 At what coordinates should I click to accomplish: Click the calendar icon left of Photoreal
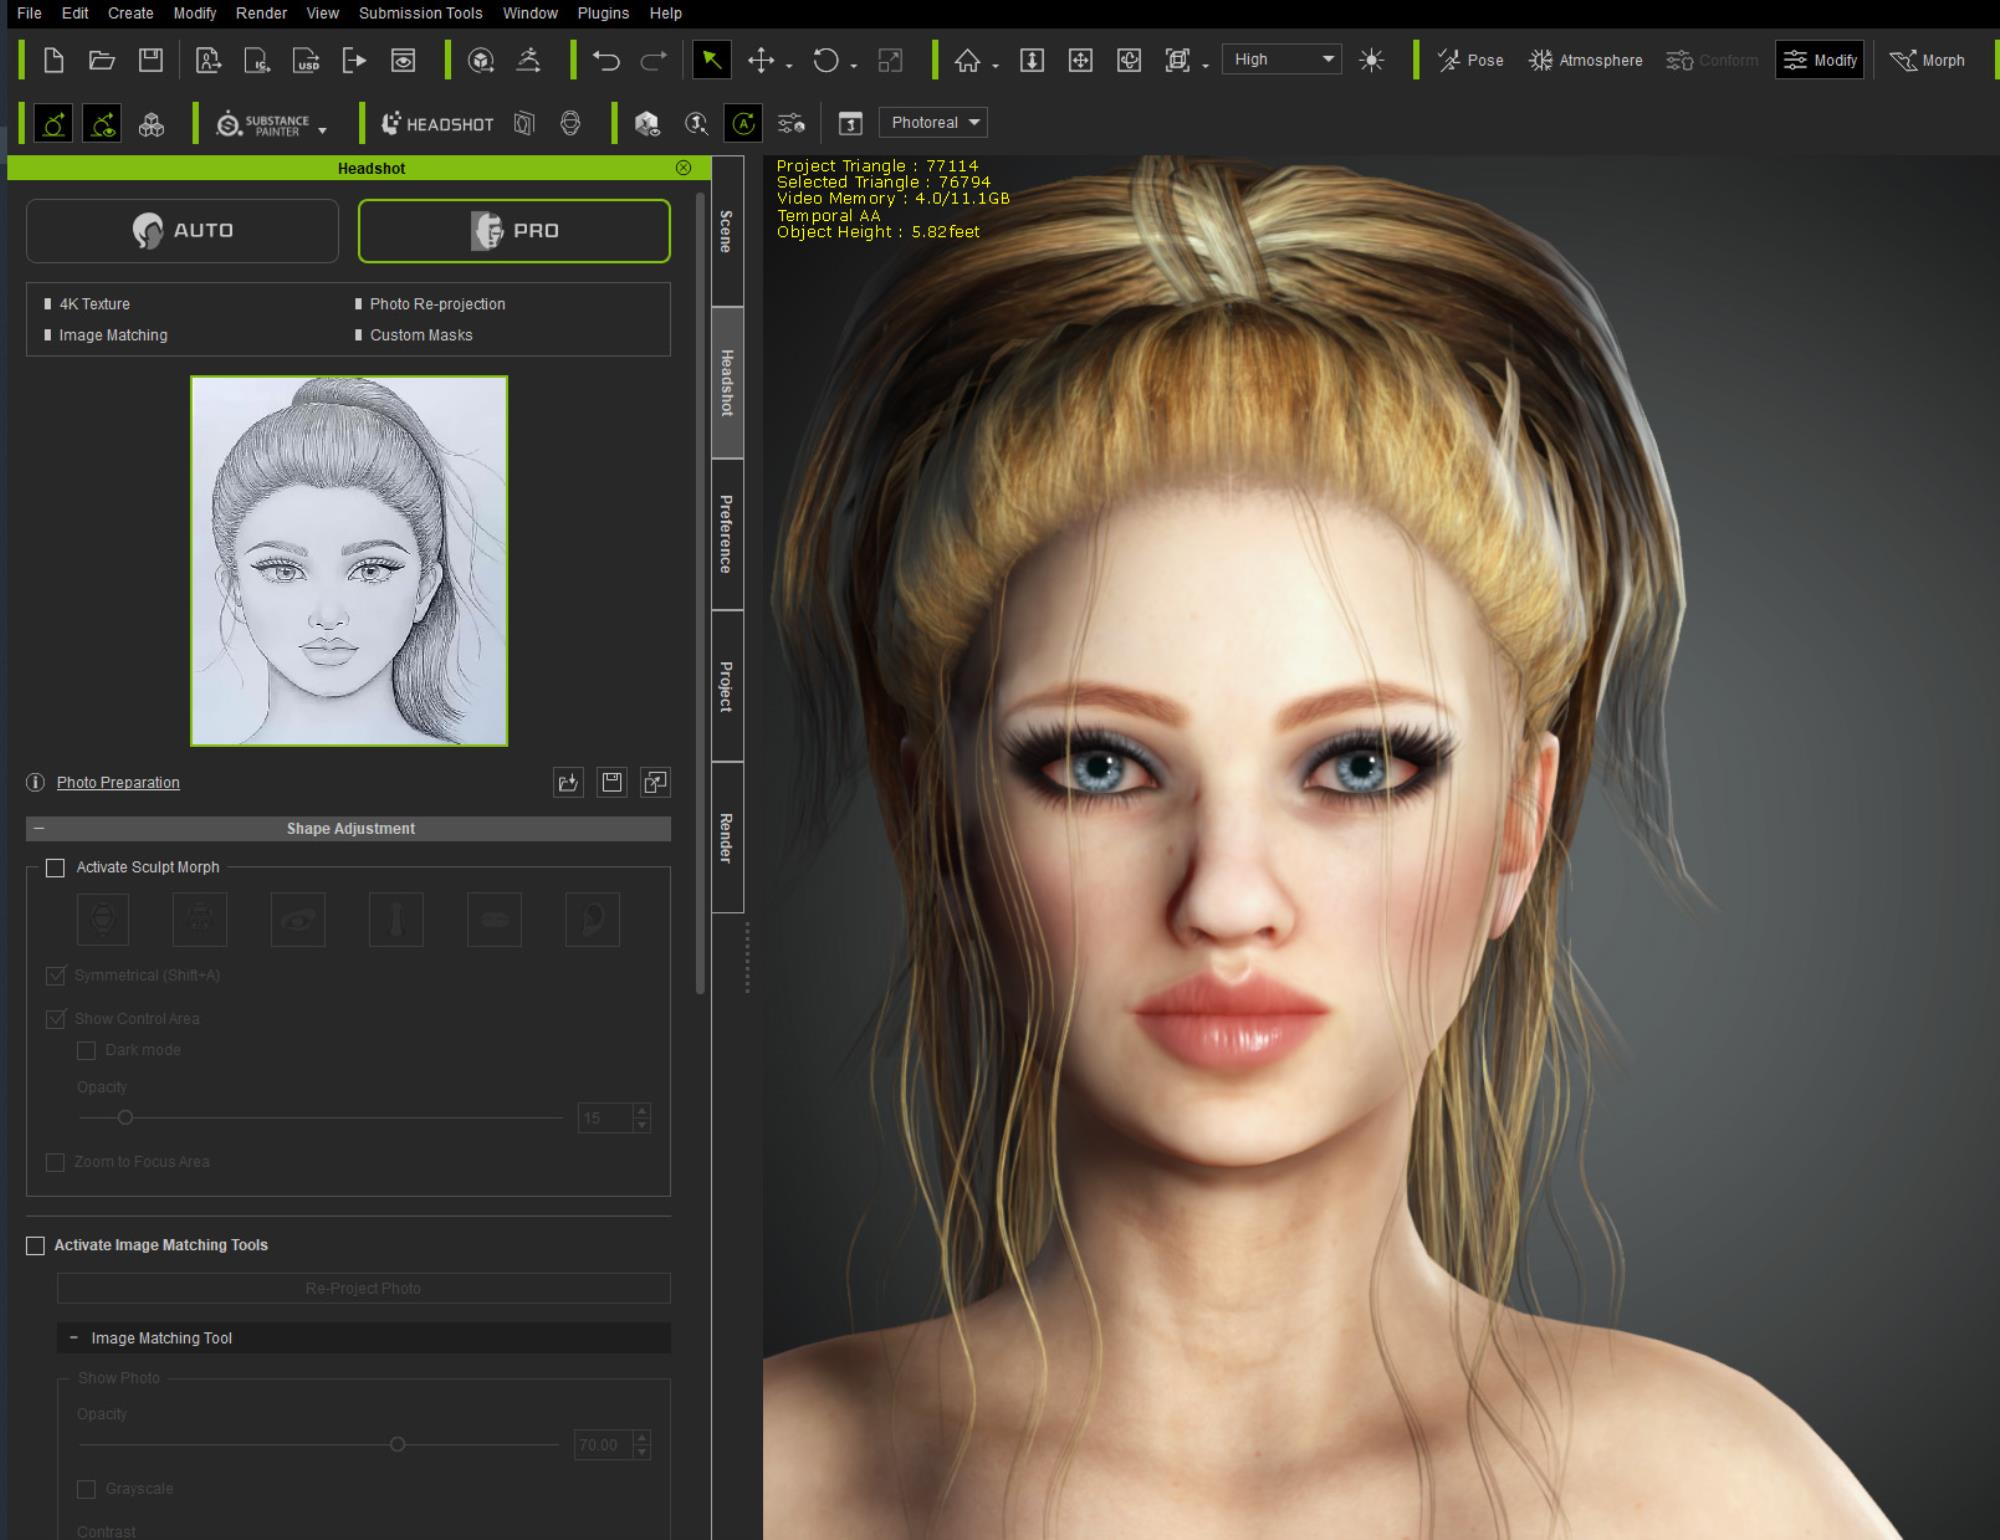tap(850, 123)
